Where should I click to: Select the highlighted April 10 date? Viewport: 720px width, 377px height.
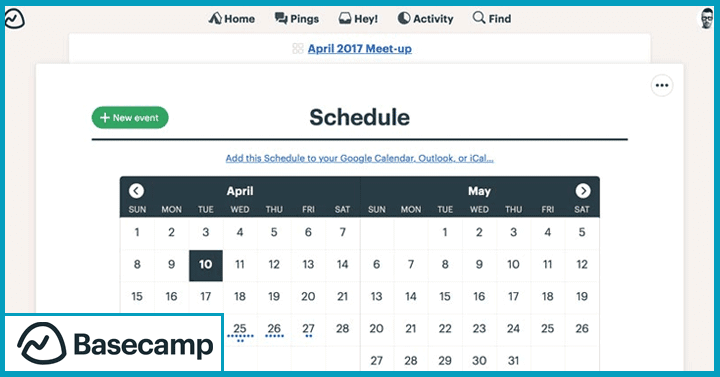pos(206,265)
